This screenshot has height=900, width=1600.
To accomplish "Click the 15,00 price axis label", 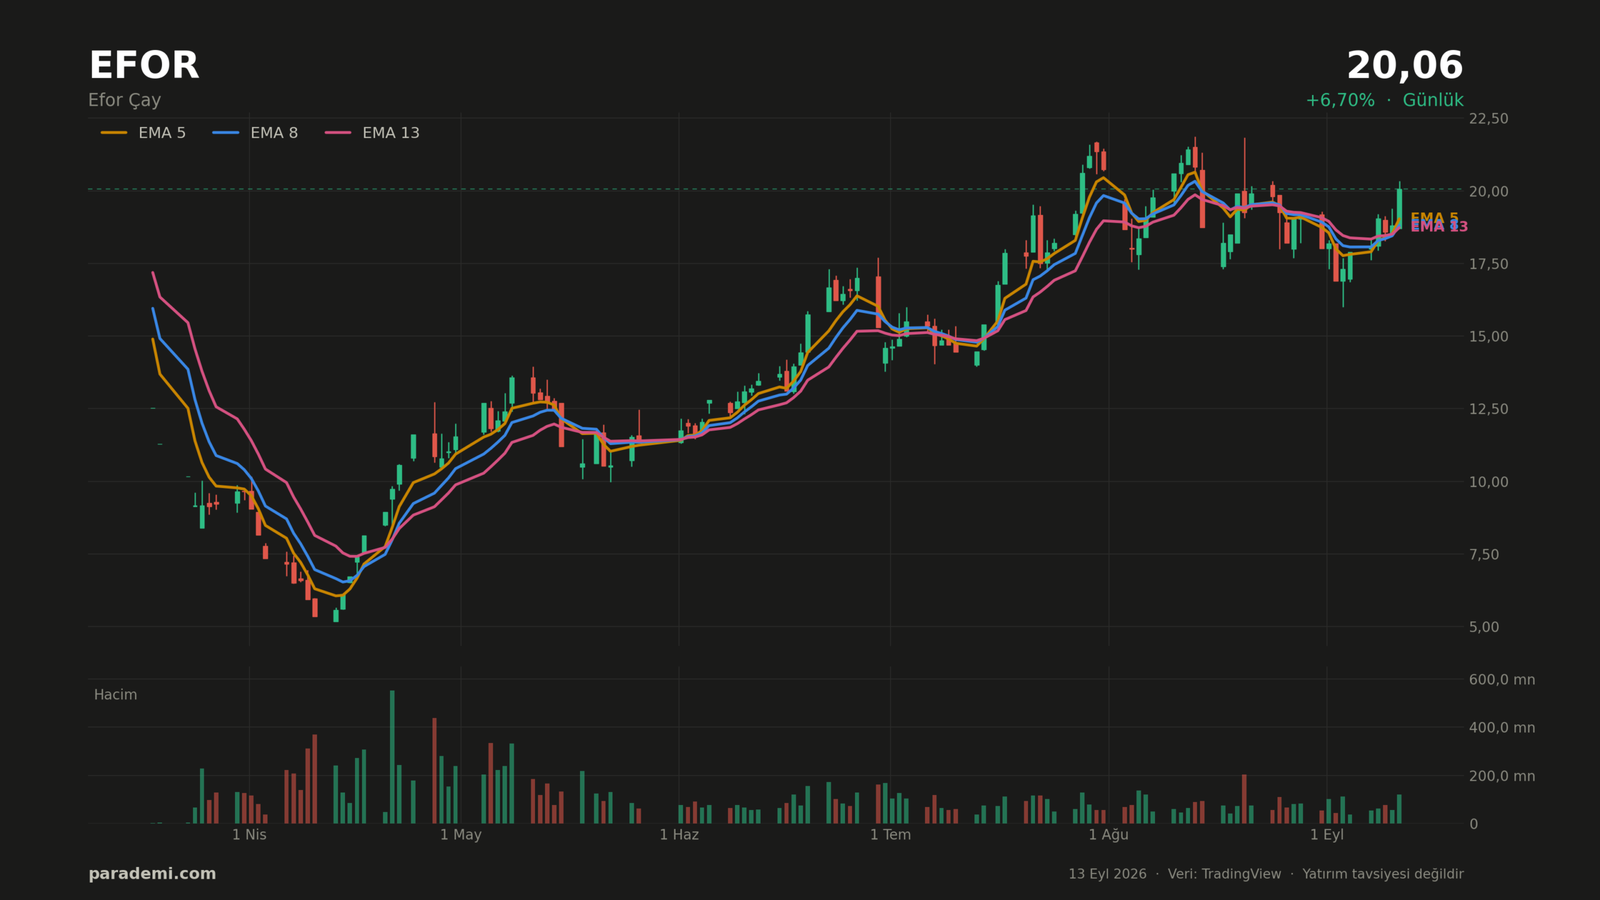I will tap(1488, 337).
